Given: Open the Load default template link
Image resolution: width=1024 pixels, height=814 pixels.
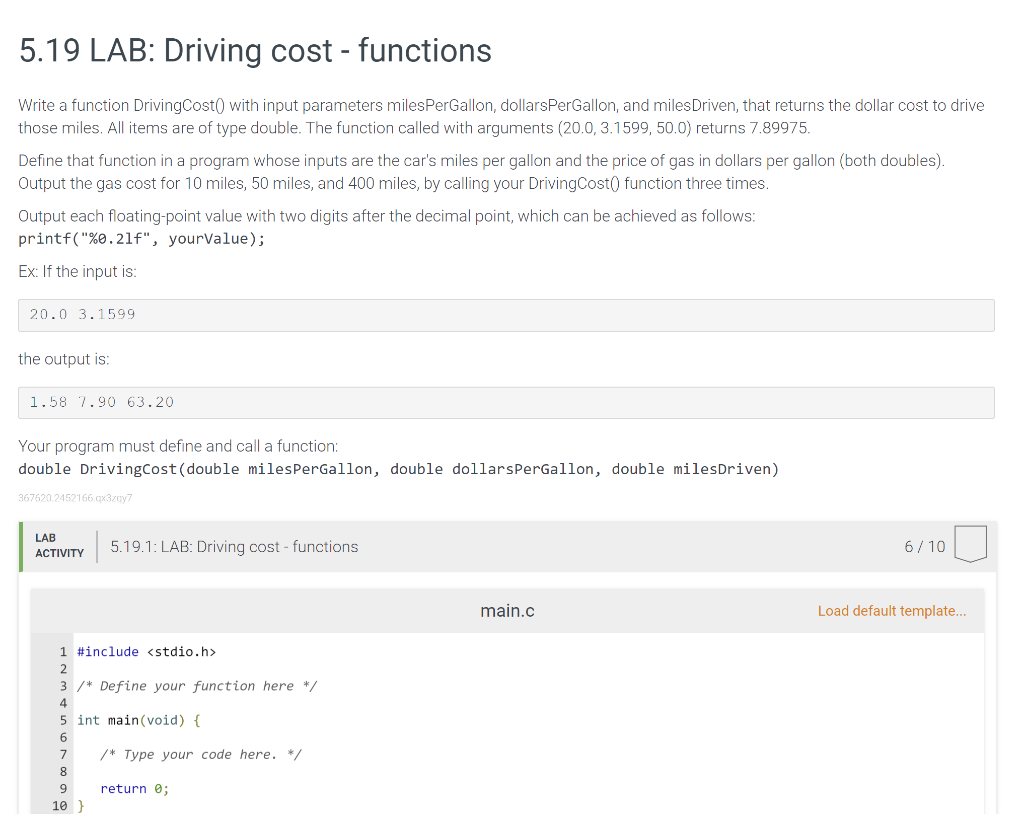Looking at the screenshot, I should pos(891,610).
